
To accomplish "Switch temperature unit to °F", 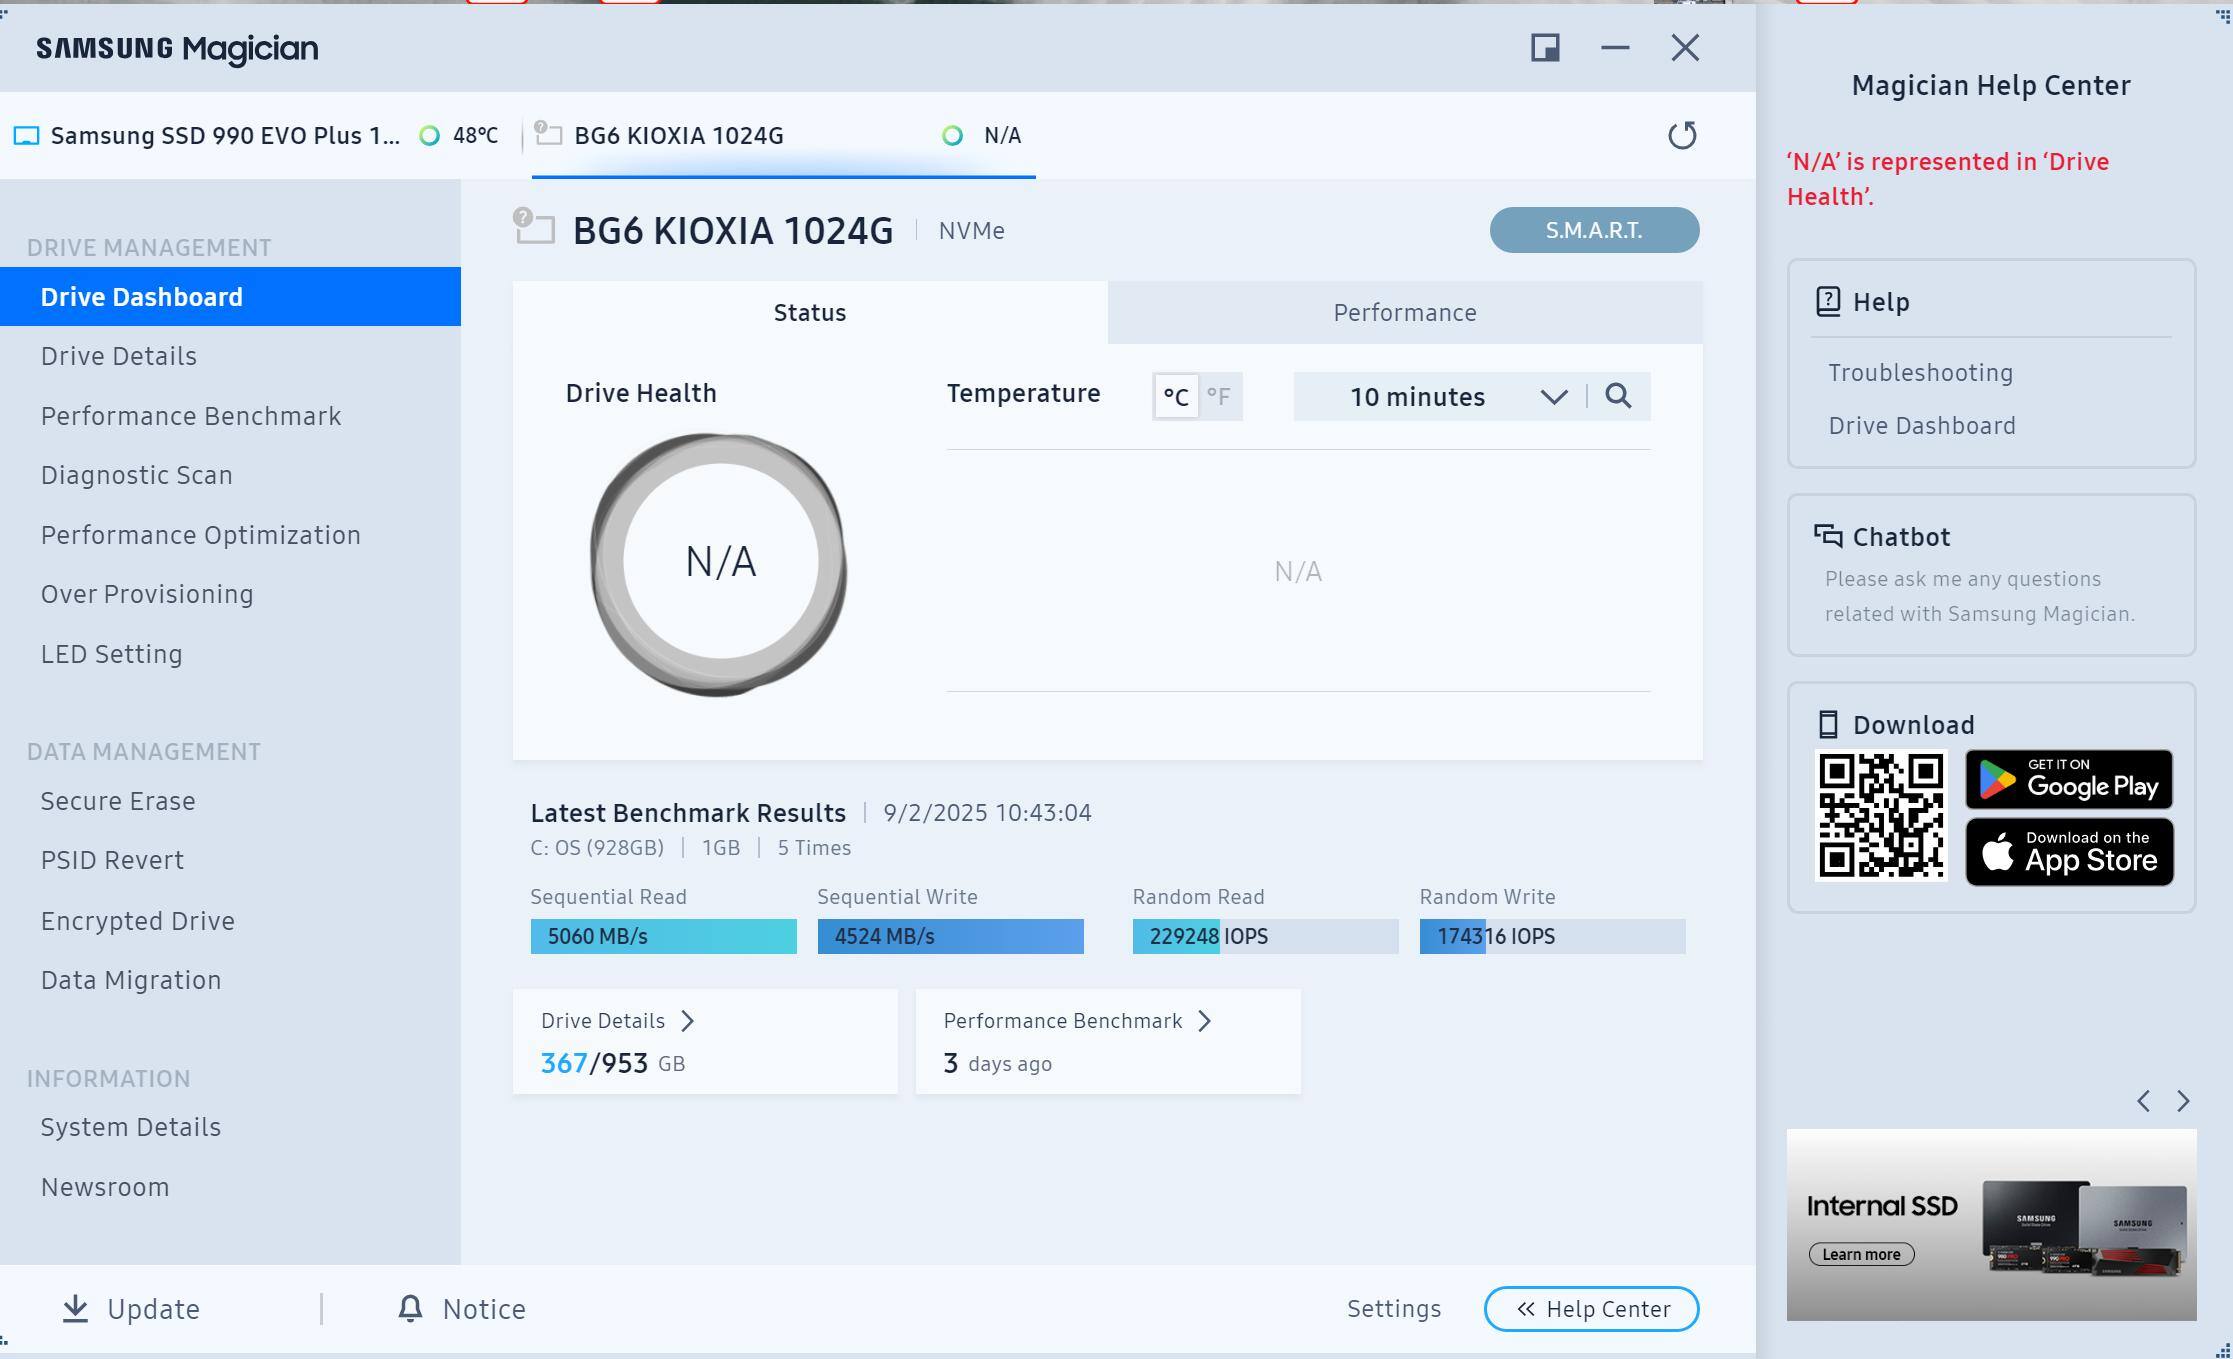I will 1219,397.
